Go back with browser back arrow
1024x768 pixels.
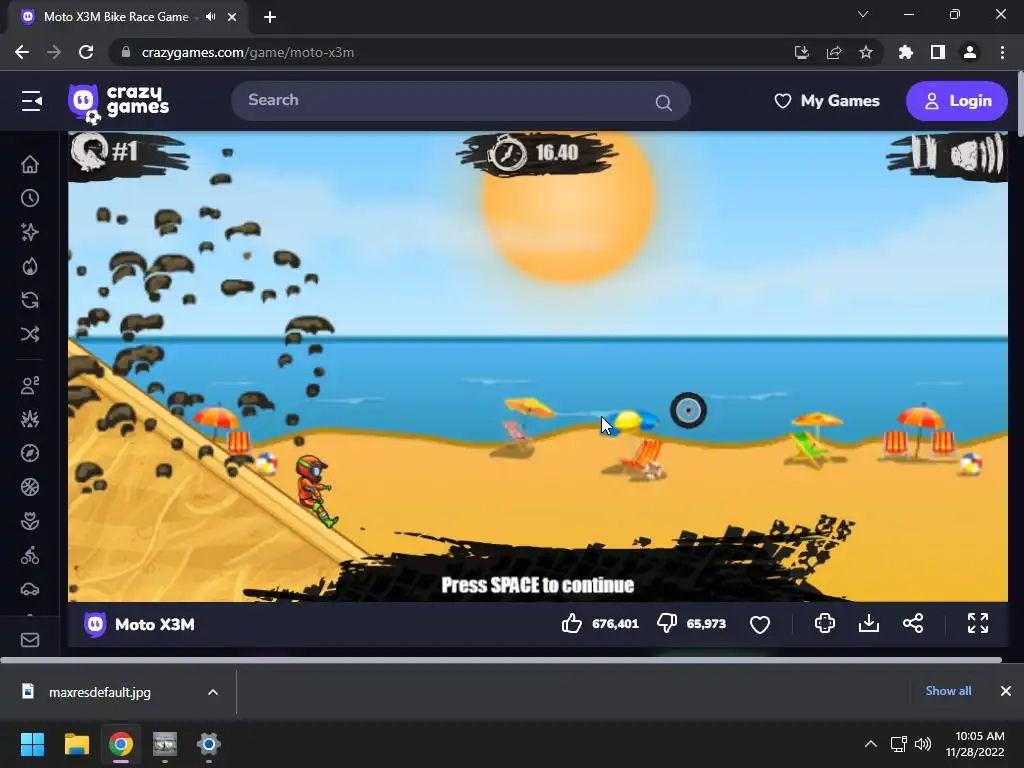click(x=22, y=52)
